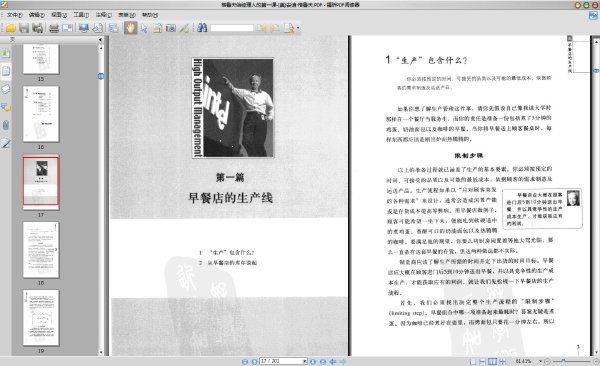Click the Typewriter pen tool icon
Screen dimensions: 600x366
pyautogui.click(x=184, y=28)
